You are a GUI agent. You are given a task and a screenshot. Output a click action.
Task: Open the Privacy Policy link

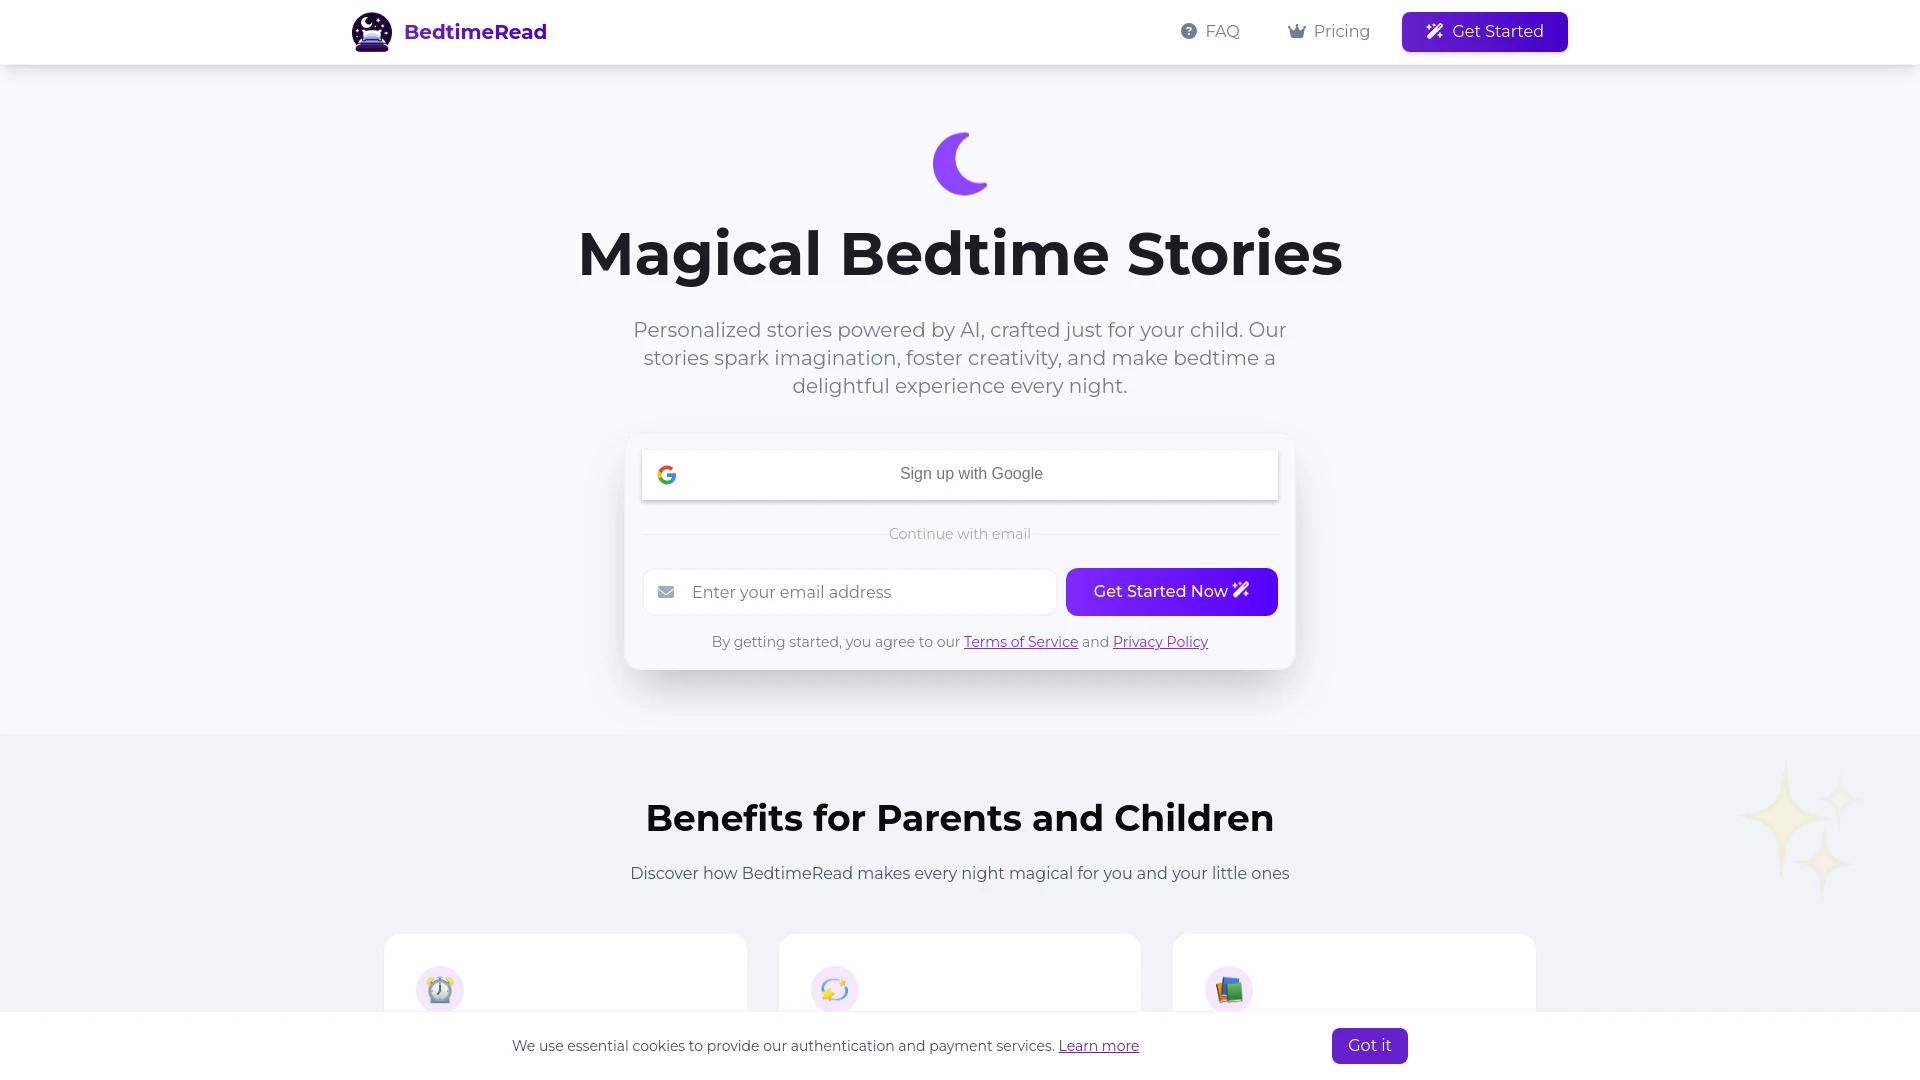(x=1160, y=641)
